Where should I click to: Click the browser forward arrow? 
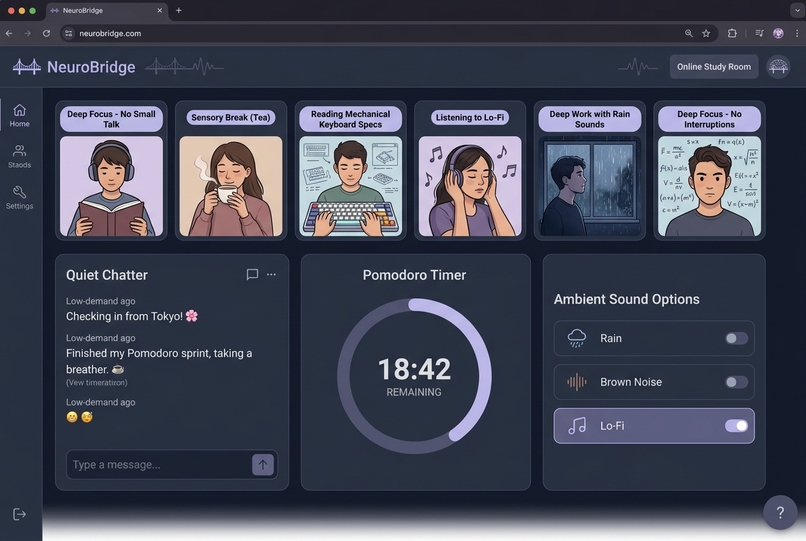(27, 33)
